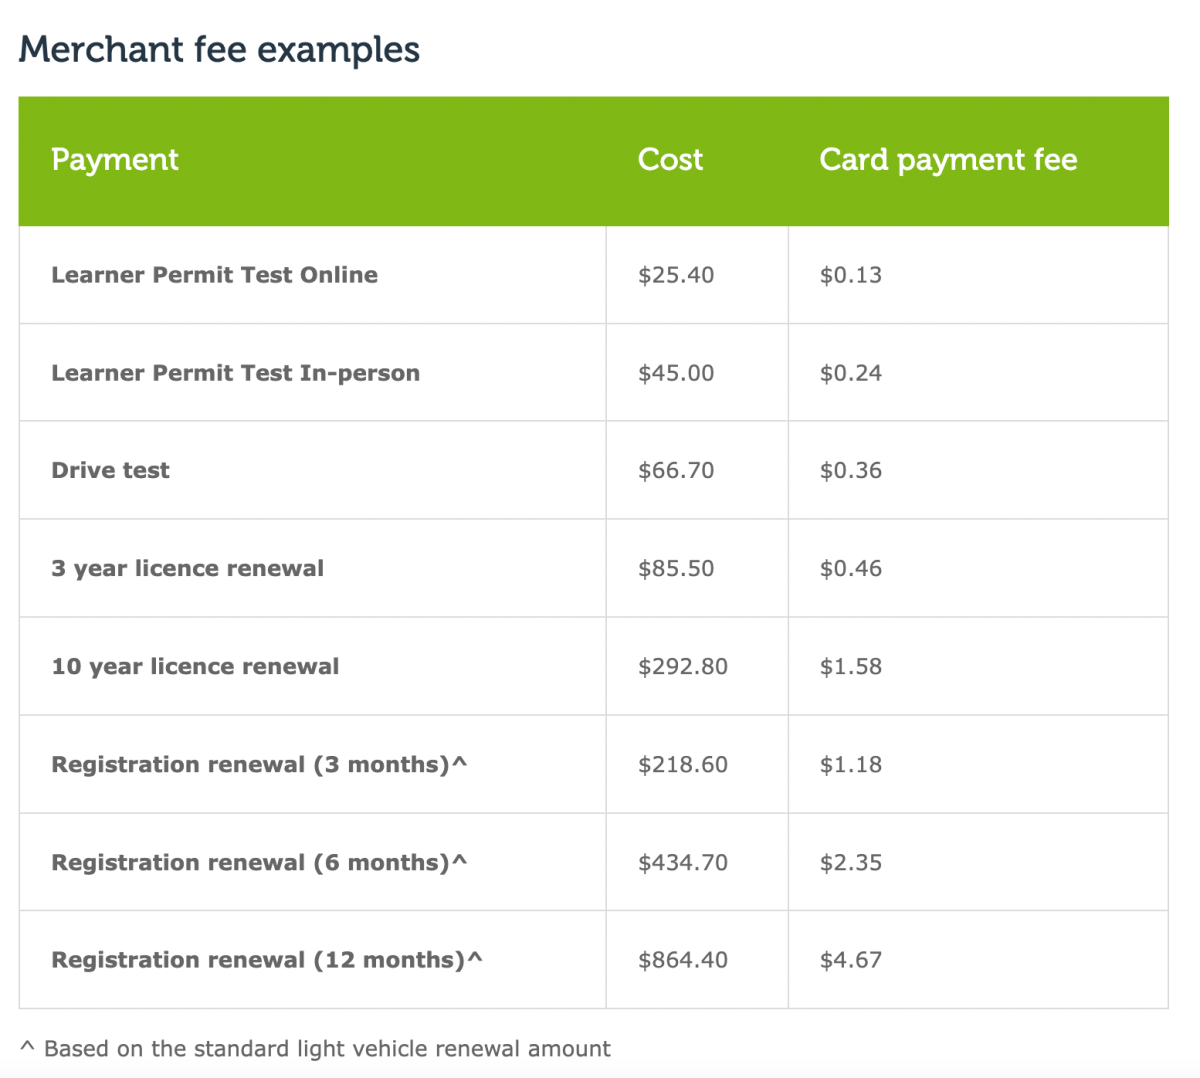
Task: Select Registration renewal (12 months) label
Action: click(267, 960)
